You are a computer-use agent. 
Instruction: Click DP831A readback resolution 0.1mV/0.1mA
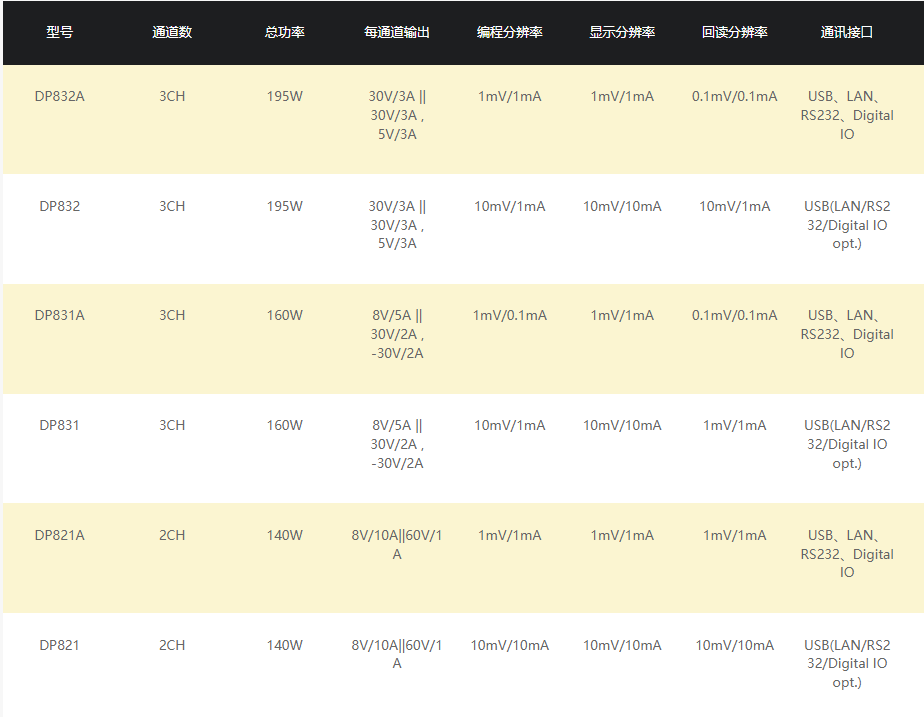pos(735,315)
